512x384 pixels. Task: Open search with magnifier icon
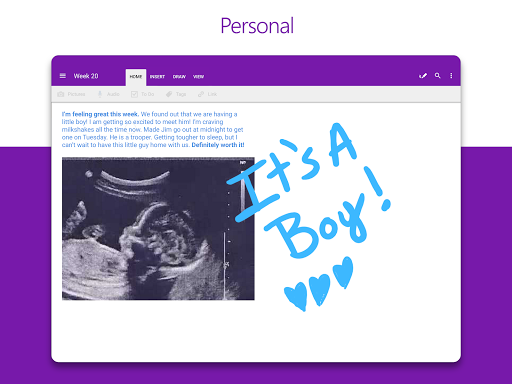coord(438,76)
